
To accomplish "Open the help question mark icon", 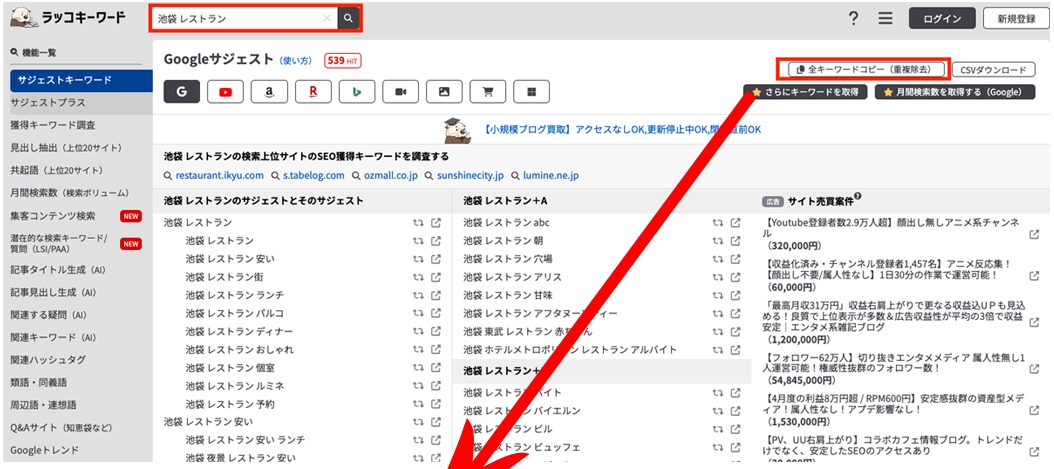I will coord(853,19).
